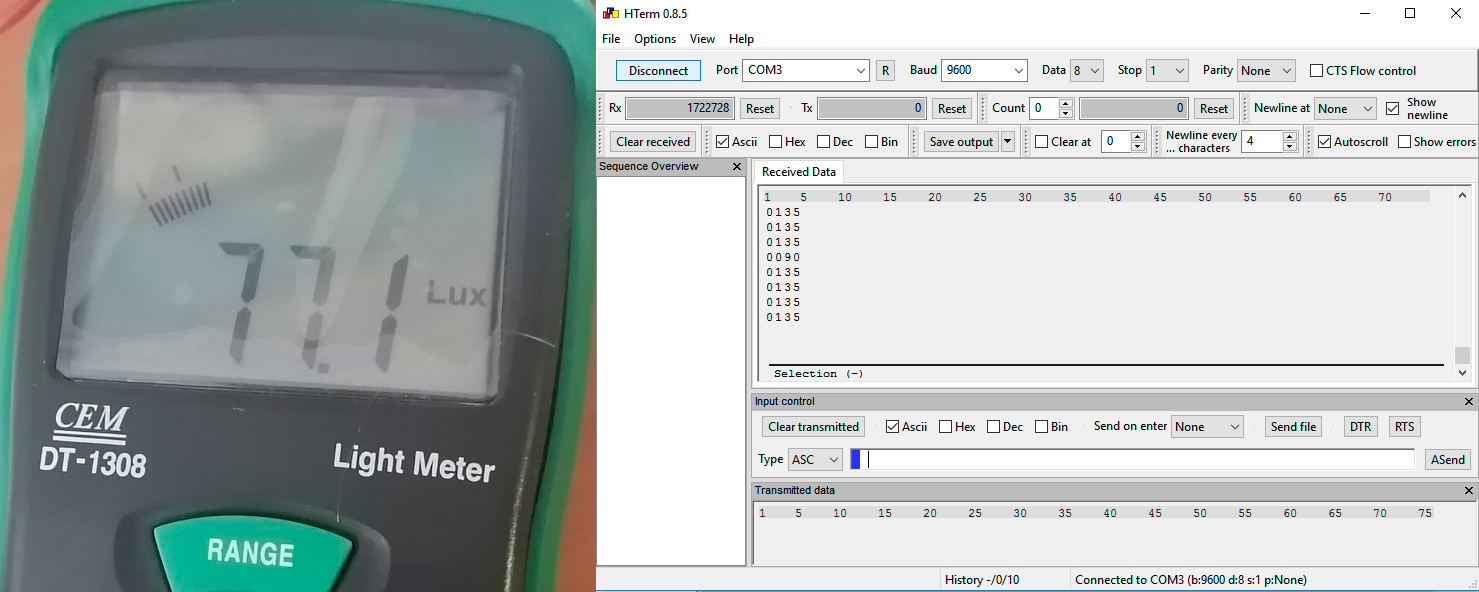Toggle the DTR line button
The height and width of the screenshot is (592, 1479).
tap(1360, 427)
